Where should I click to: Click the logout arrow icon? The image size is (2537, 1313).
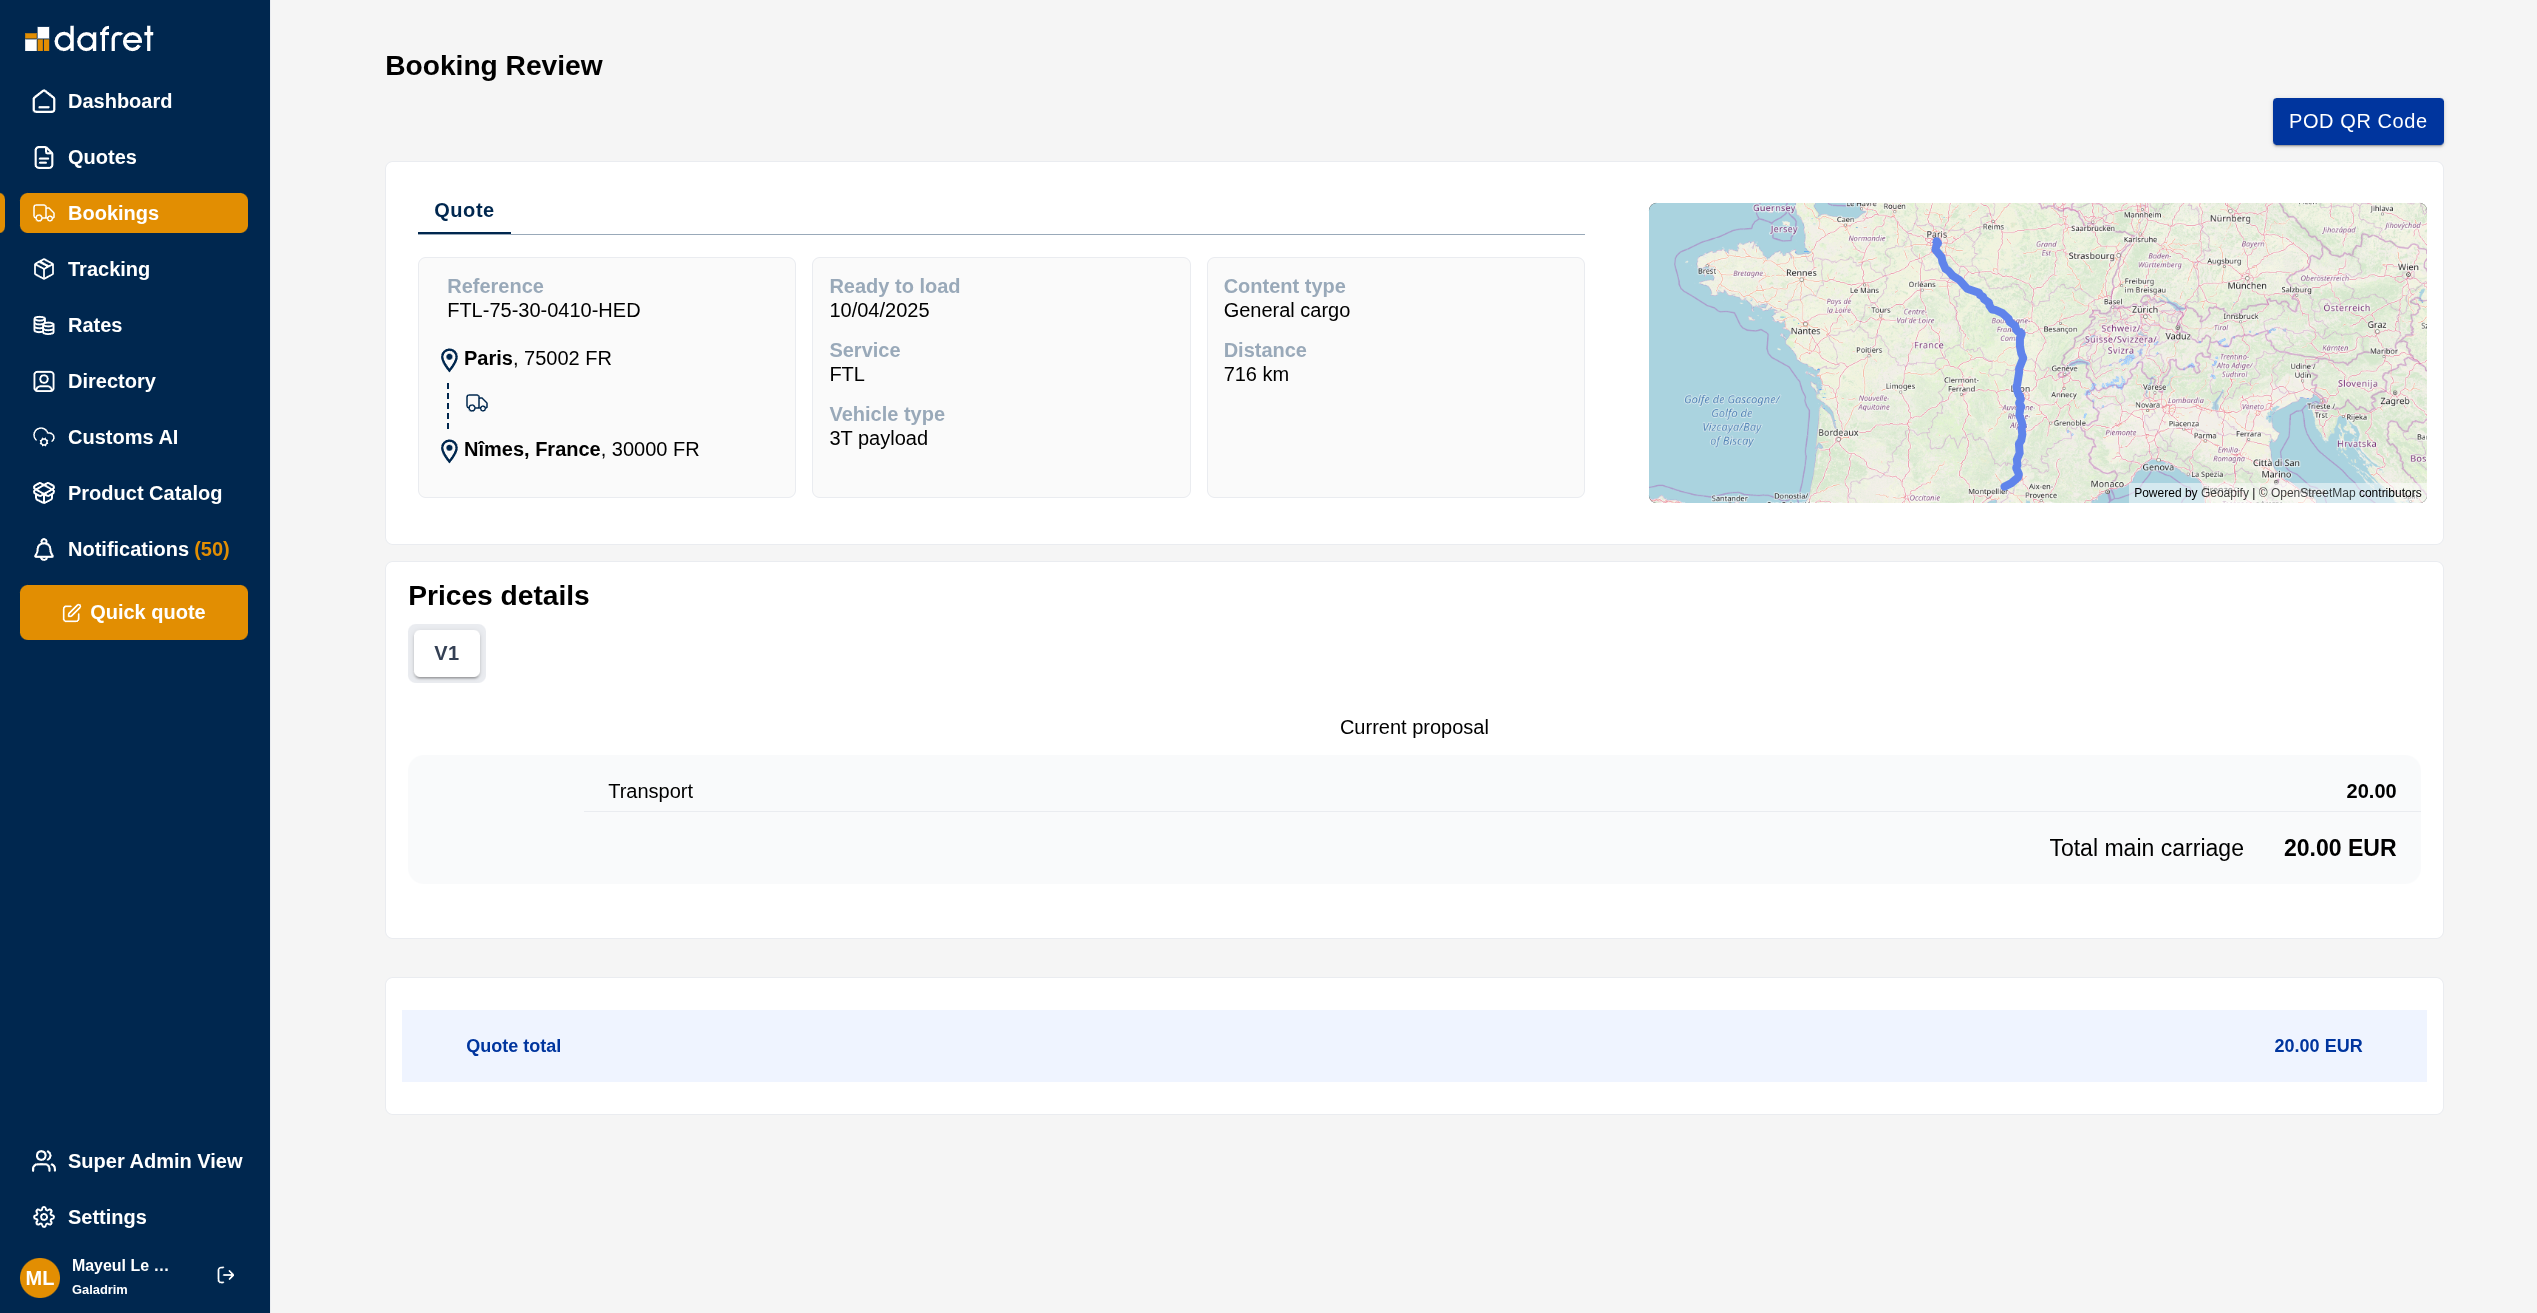click(226, 1275)
